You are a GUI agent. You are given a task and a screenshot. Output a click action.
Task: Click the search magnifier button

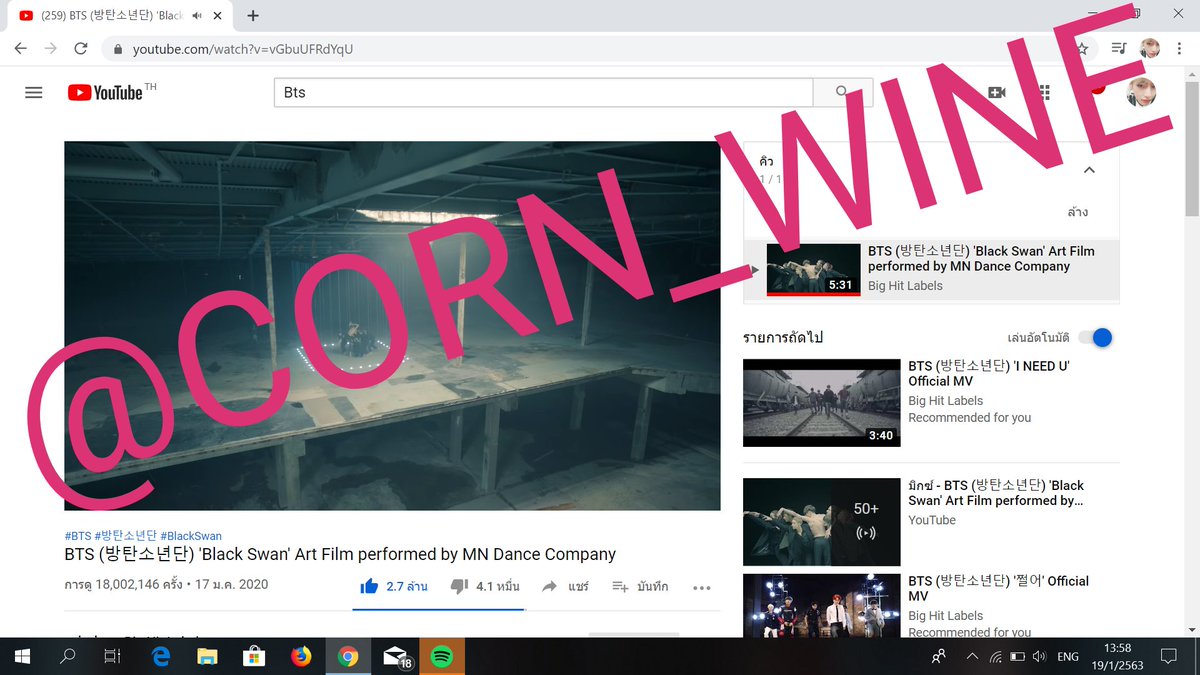pos(843,92)
